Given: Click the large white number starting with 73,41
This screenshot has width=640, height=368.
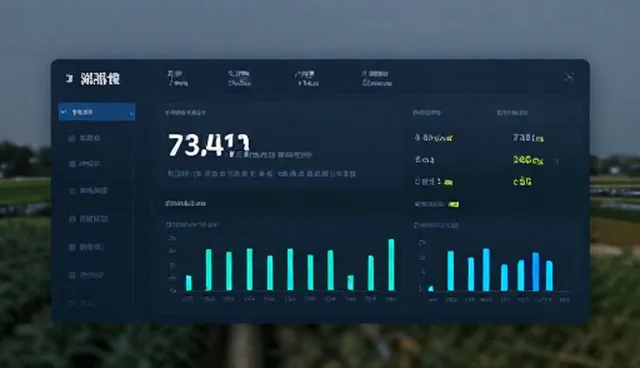Looking at the screenshot, I should pos(209,145).
